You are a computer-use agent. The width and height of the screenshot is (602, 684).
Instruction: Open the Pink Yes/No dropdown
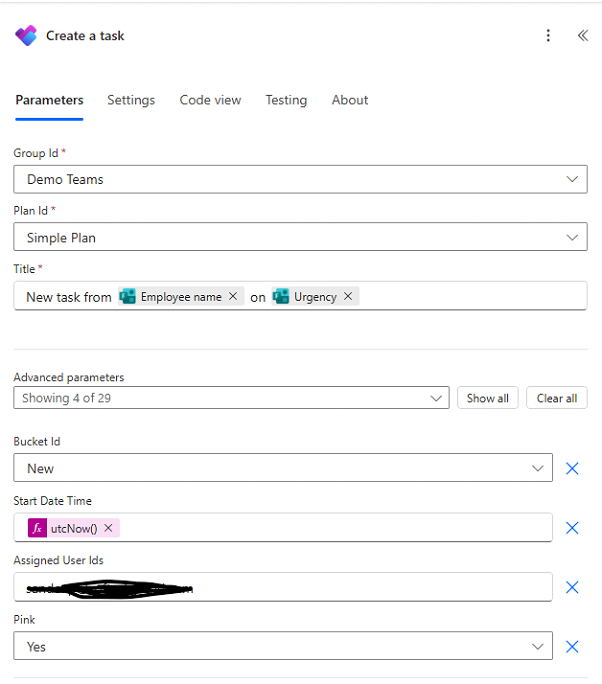[x=538, y=647]
